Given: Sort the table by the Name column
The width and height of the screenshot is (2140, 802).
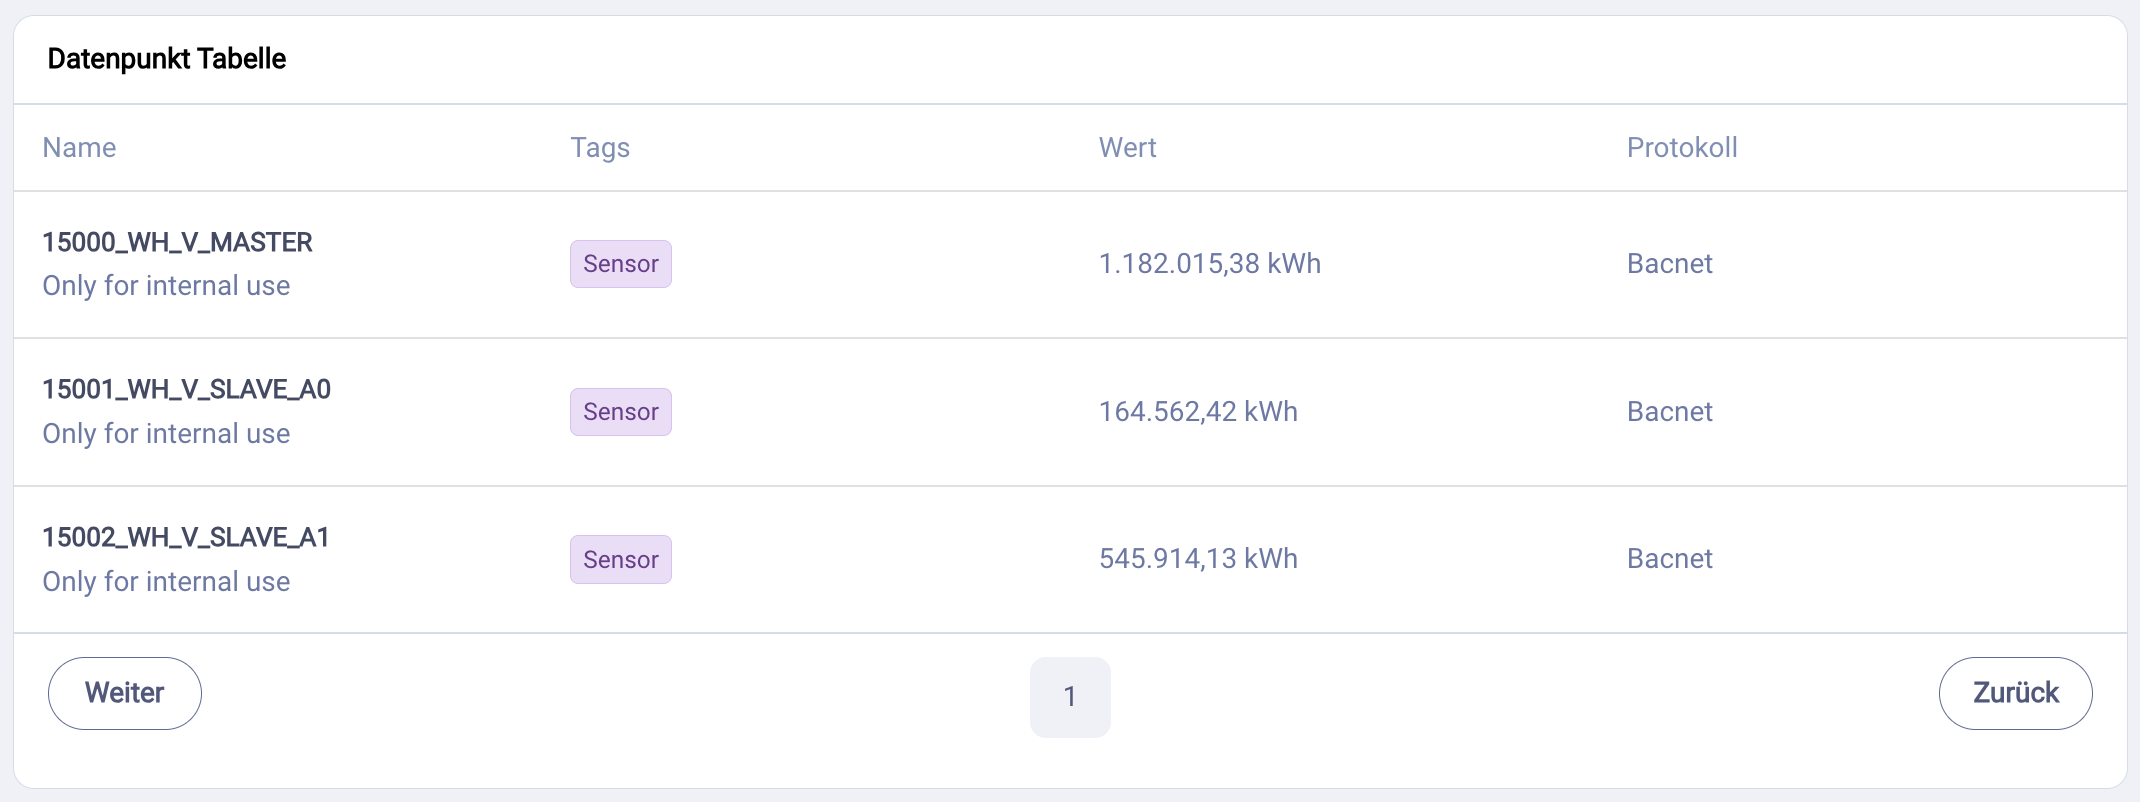Looking at the screenshot, I should pos(79,147).
